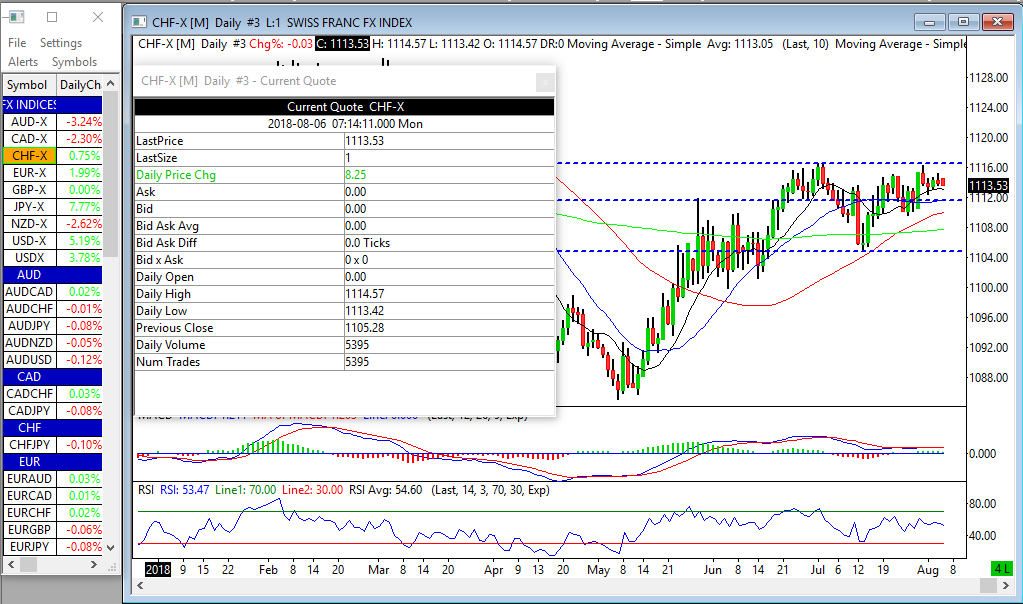Click the green 4L indicator badge
This screenshot has width=1023, height=604.
(x=1002, y=568)
